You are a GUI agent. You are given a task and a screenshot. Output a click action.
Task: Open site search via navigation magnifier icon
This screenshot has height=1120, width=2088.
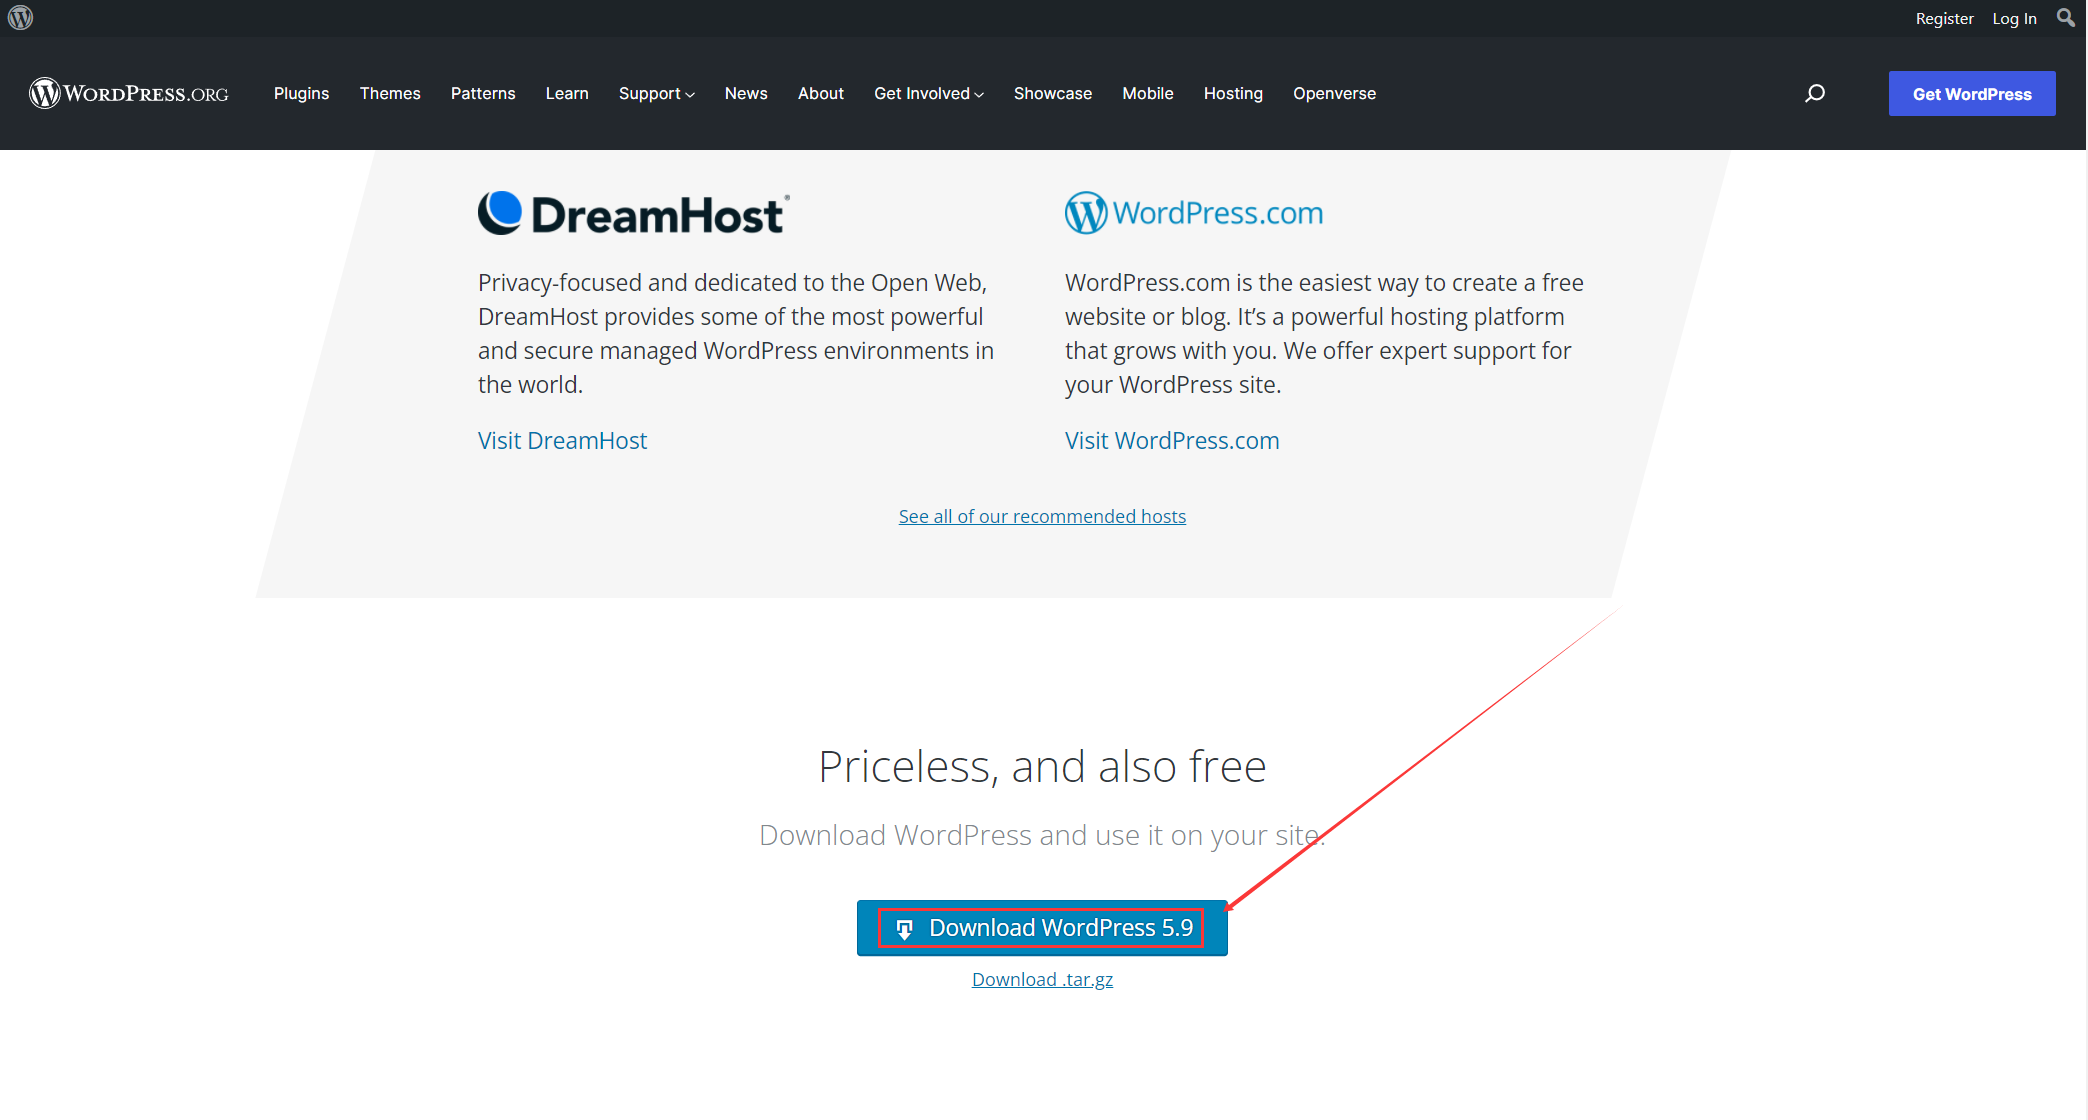[x=1815, y=93]
